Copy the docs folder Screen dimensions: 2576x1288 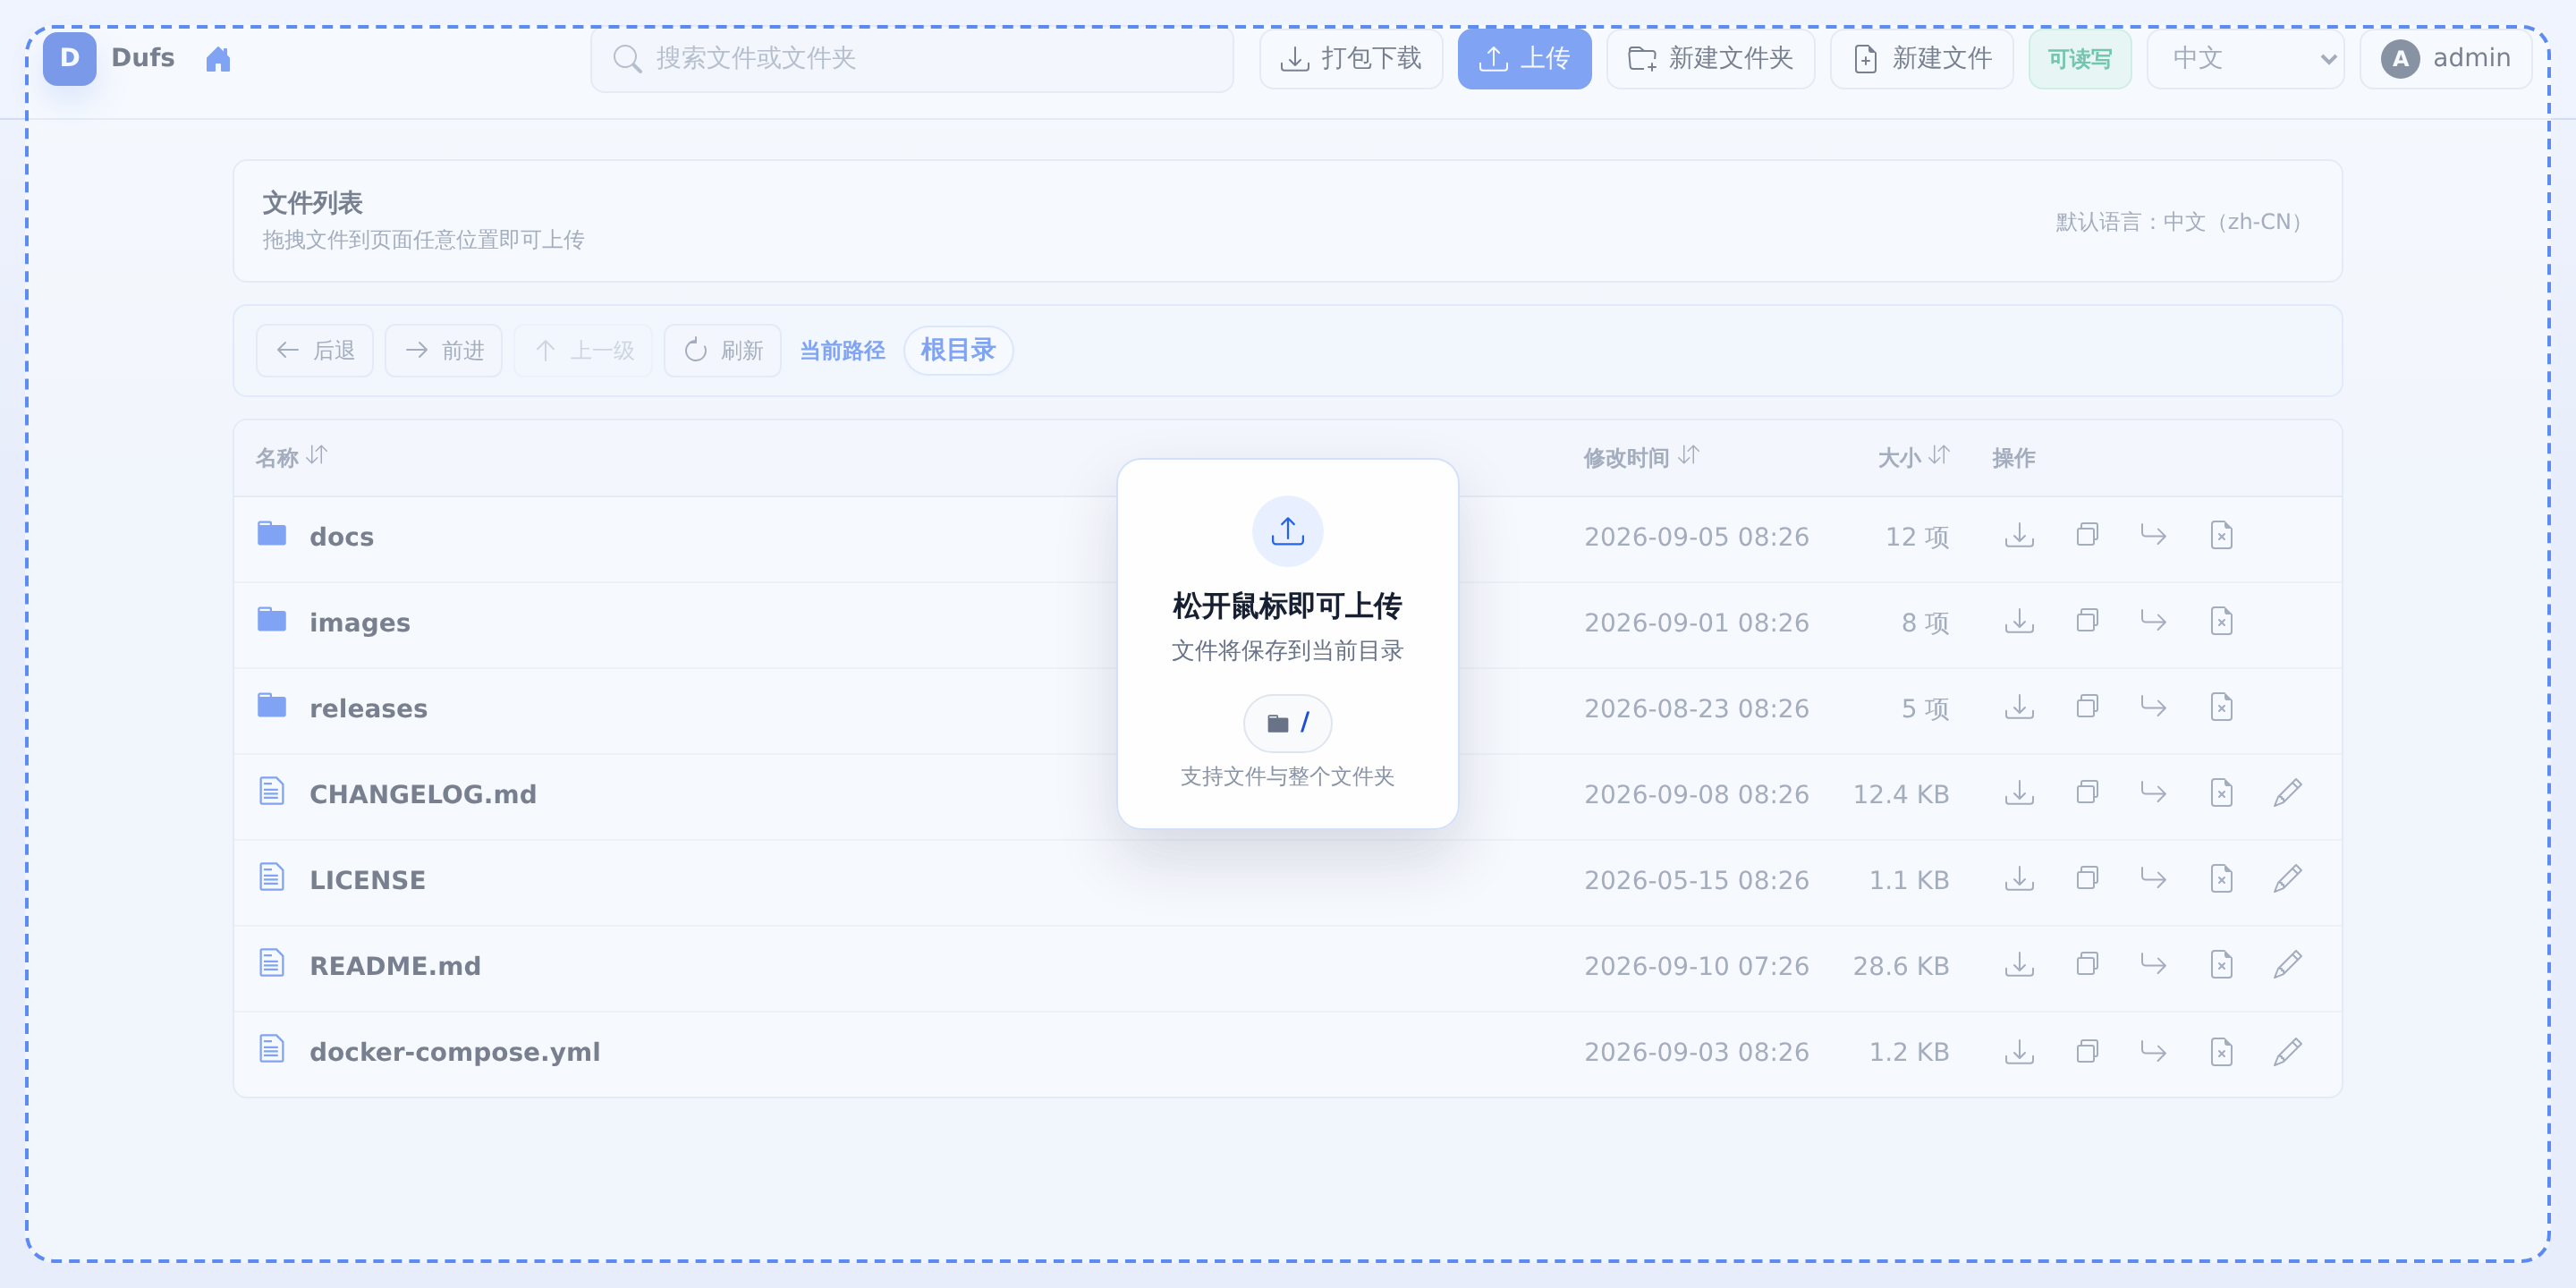(2087, 536)
